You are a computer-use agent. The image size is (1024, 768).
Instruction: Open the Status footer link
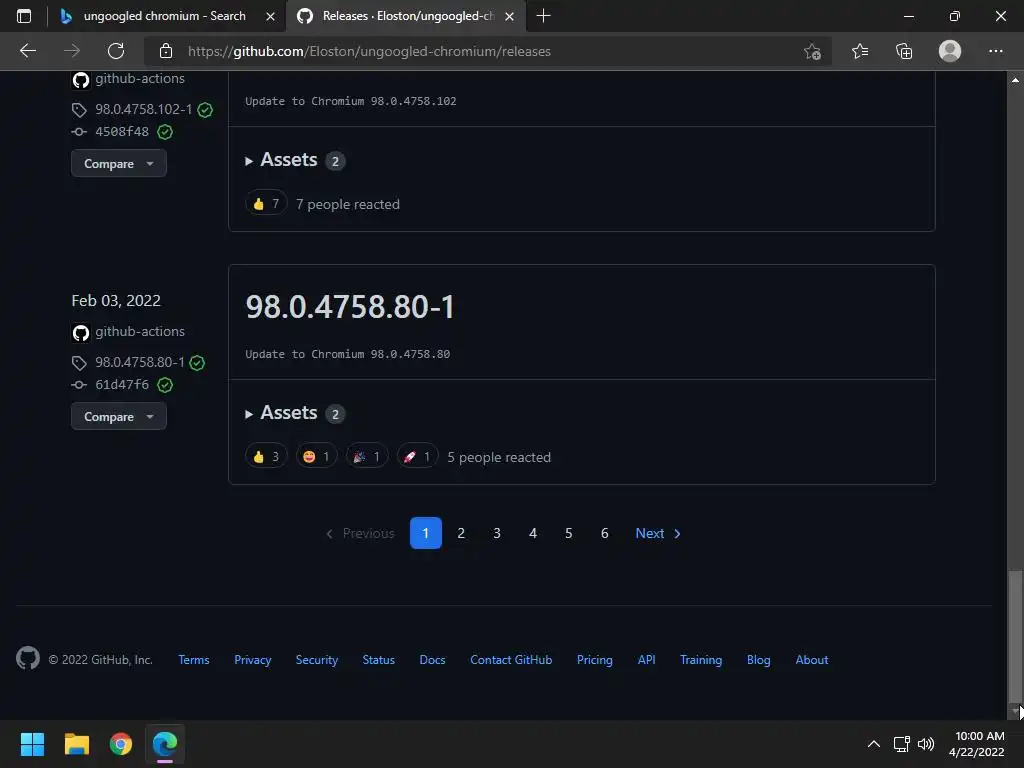[379, 660]
